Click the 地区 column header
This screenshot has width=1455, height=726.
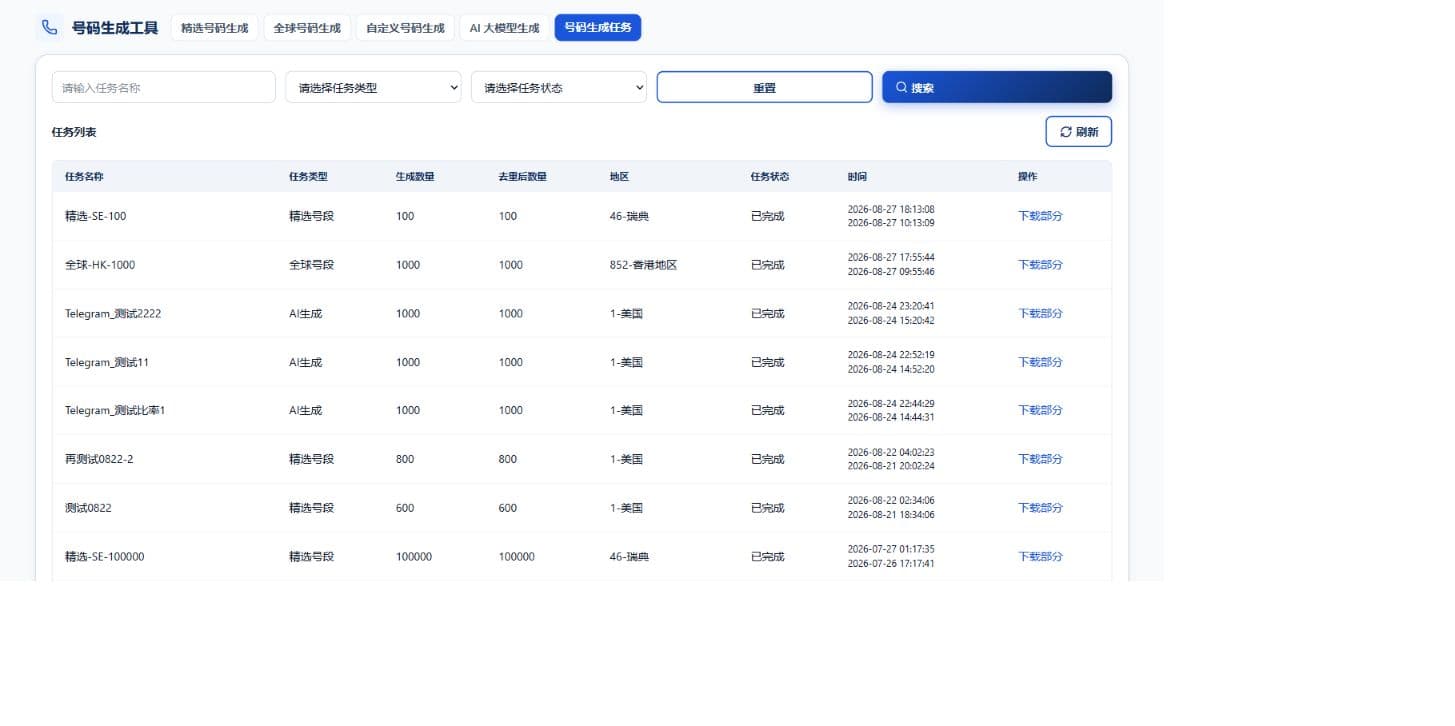click(620, 176)
